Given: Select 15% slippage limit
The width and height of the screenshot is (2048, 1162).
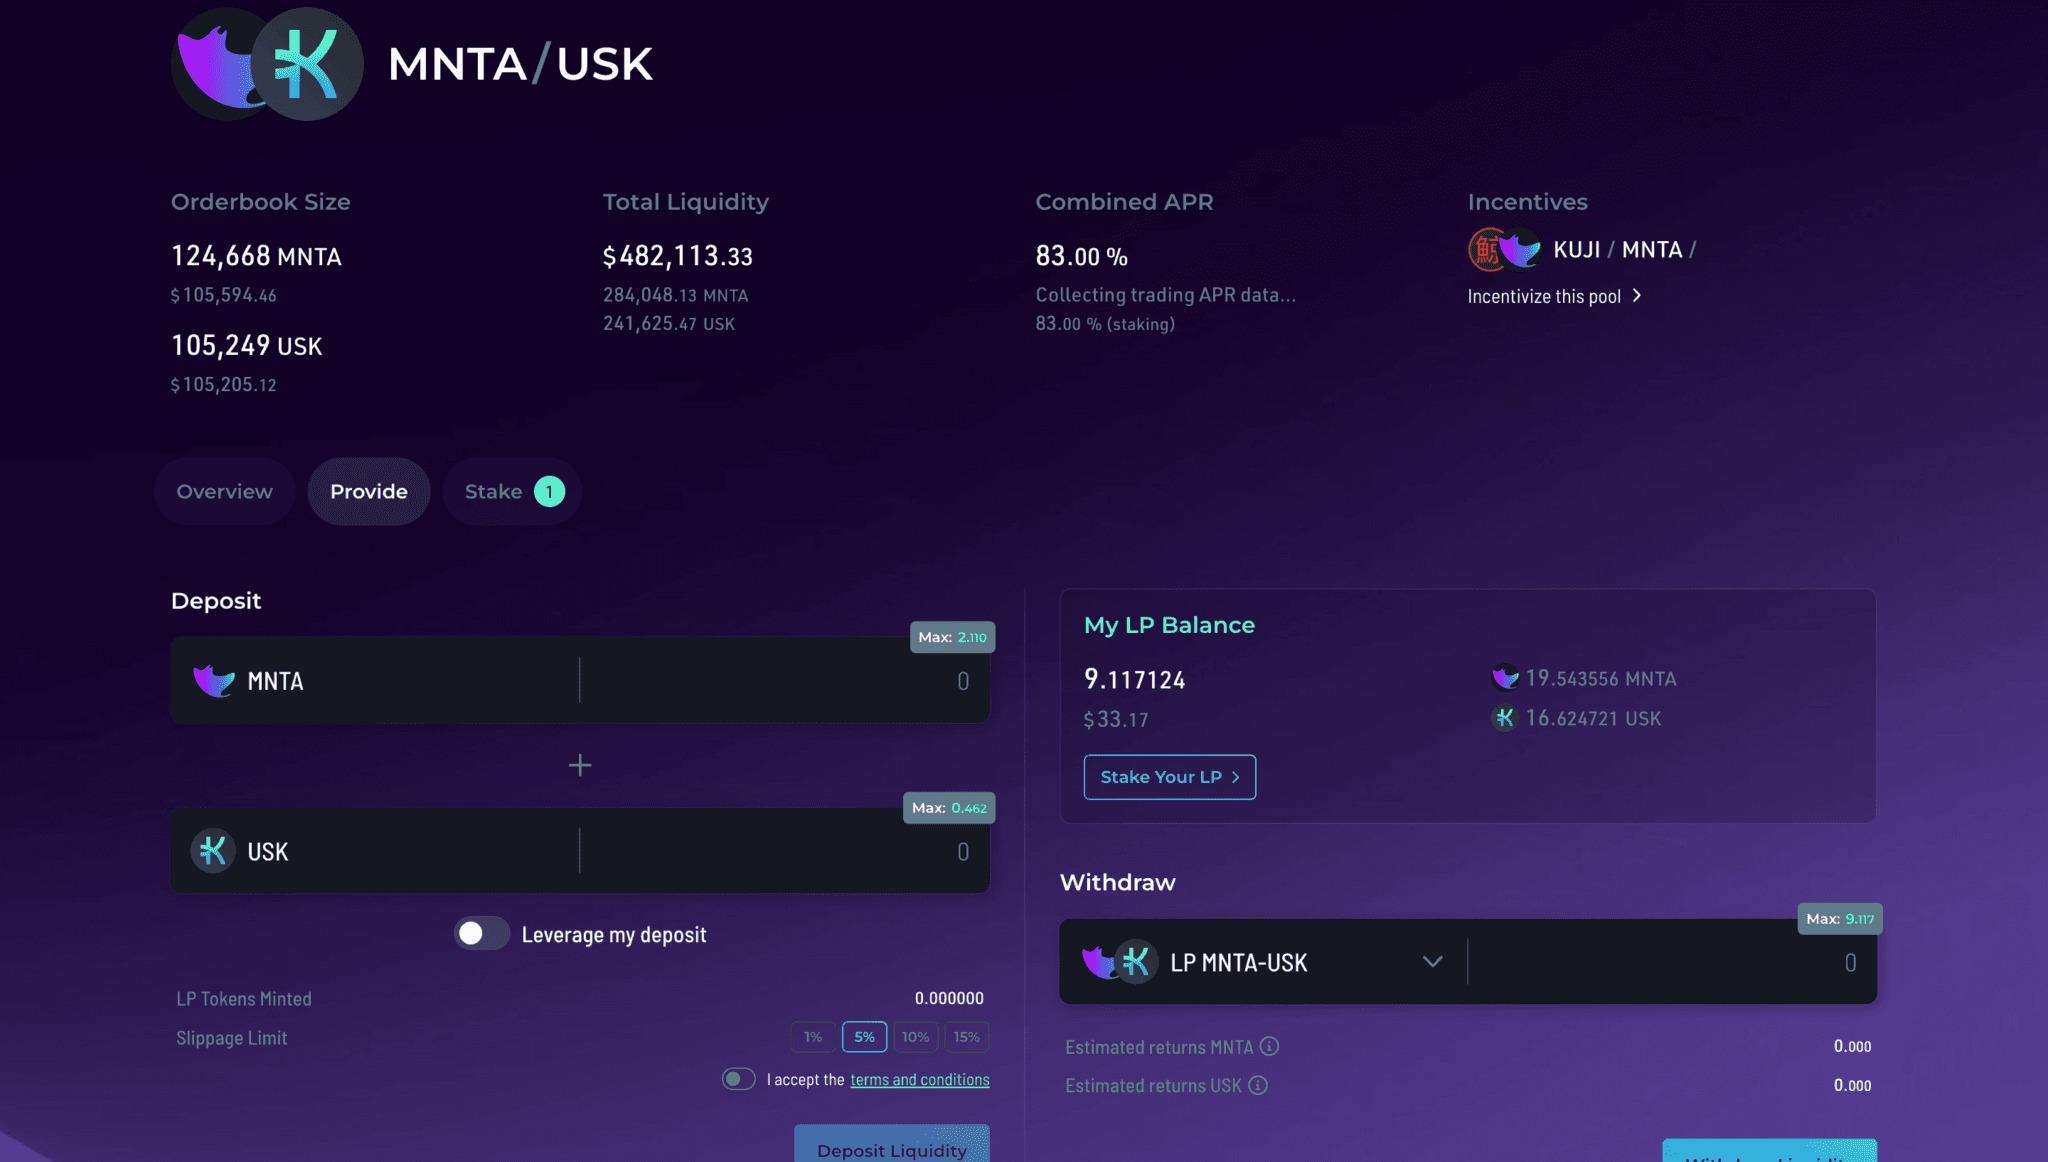Looking at the screenshot, I should click(x=966, y=1037).
